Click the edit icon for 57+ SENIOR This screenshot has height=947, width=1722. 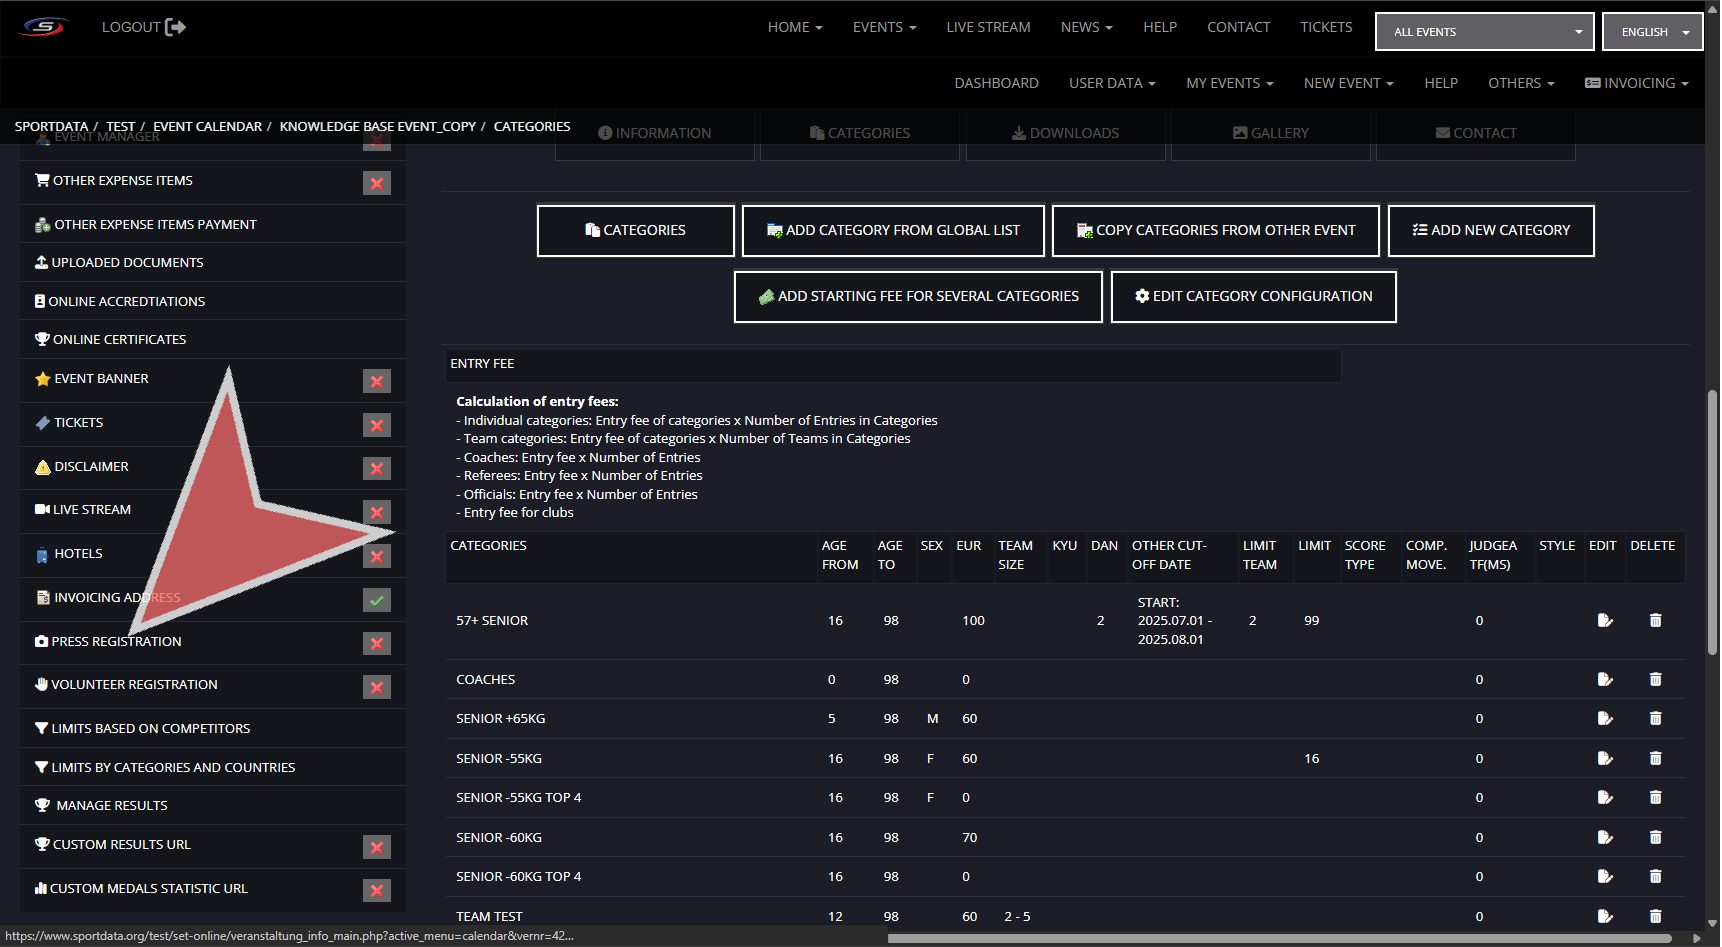(x=1605, y=621)
